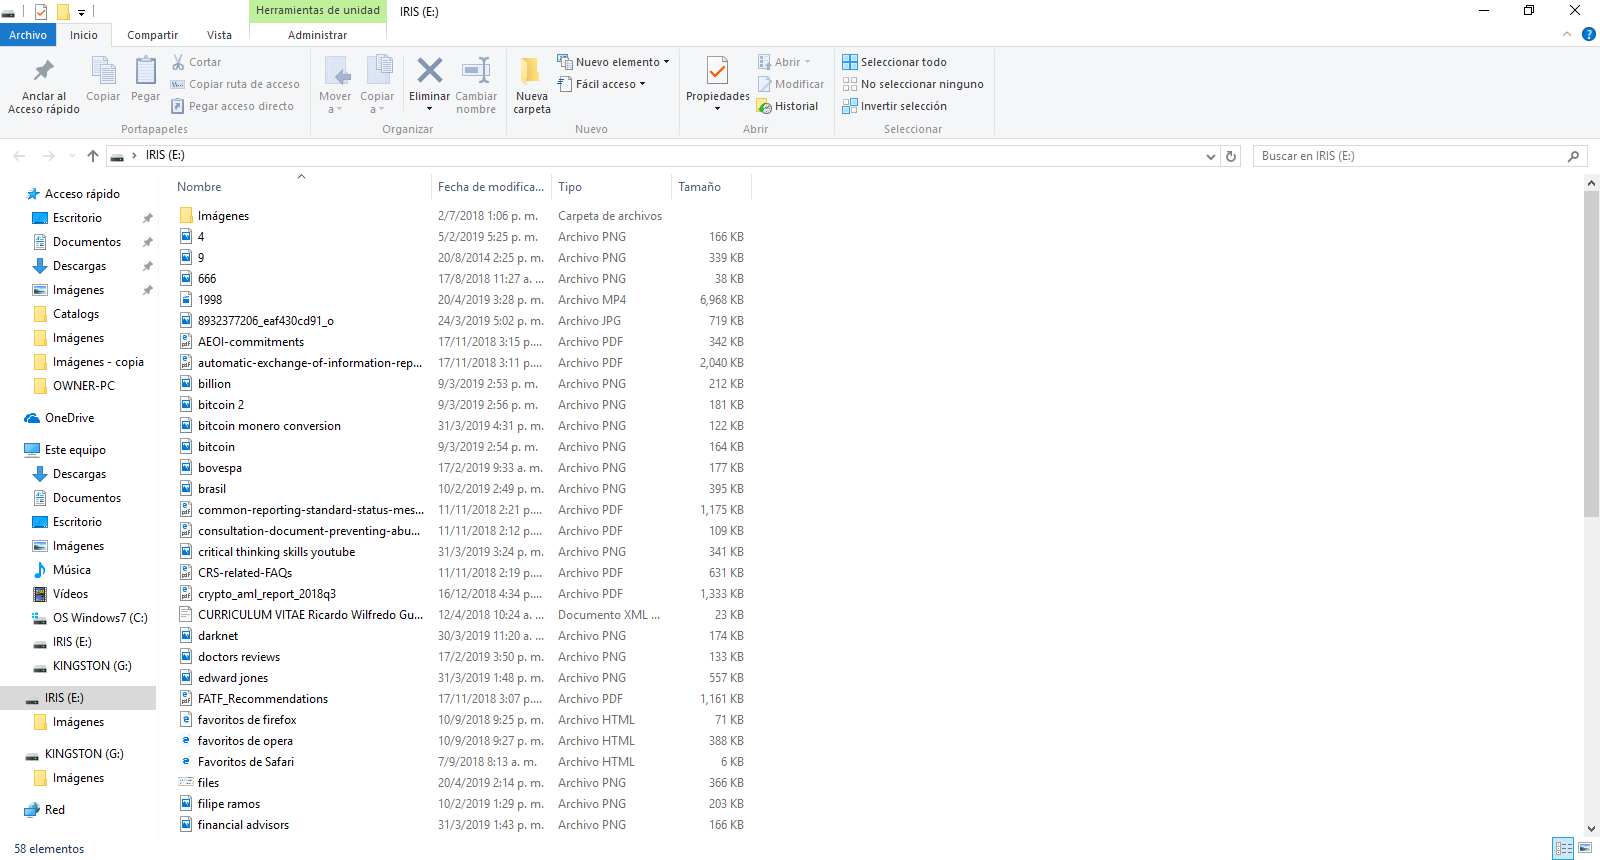Image resolution: width=1600 pixels, height=860 pixels.
Task: Select Red in the navigation pane
Action: point(55,810)
